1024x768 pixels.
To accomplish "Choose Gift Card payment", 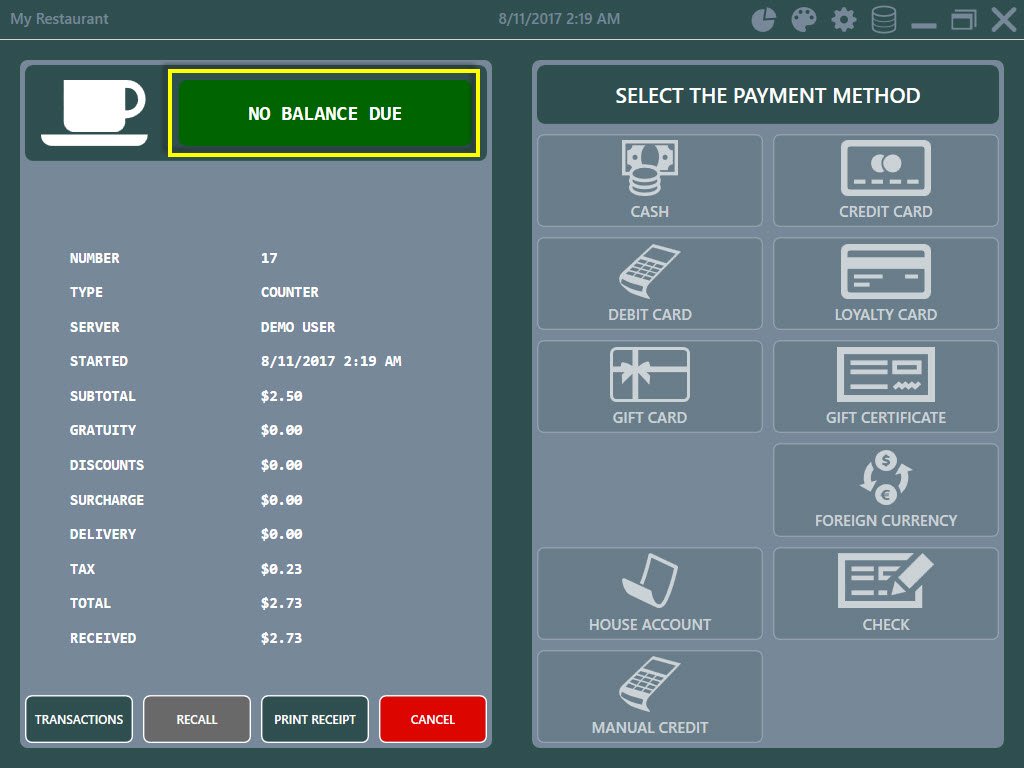I will pos(650,387).
